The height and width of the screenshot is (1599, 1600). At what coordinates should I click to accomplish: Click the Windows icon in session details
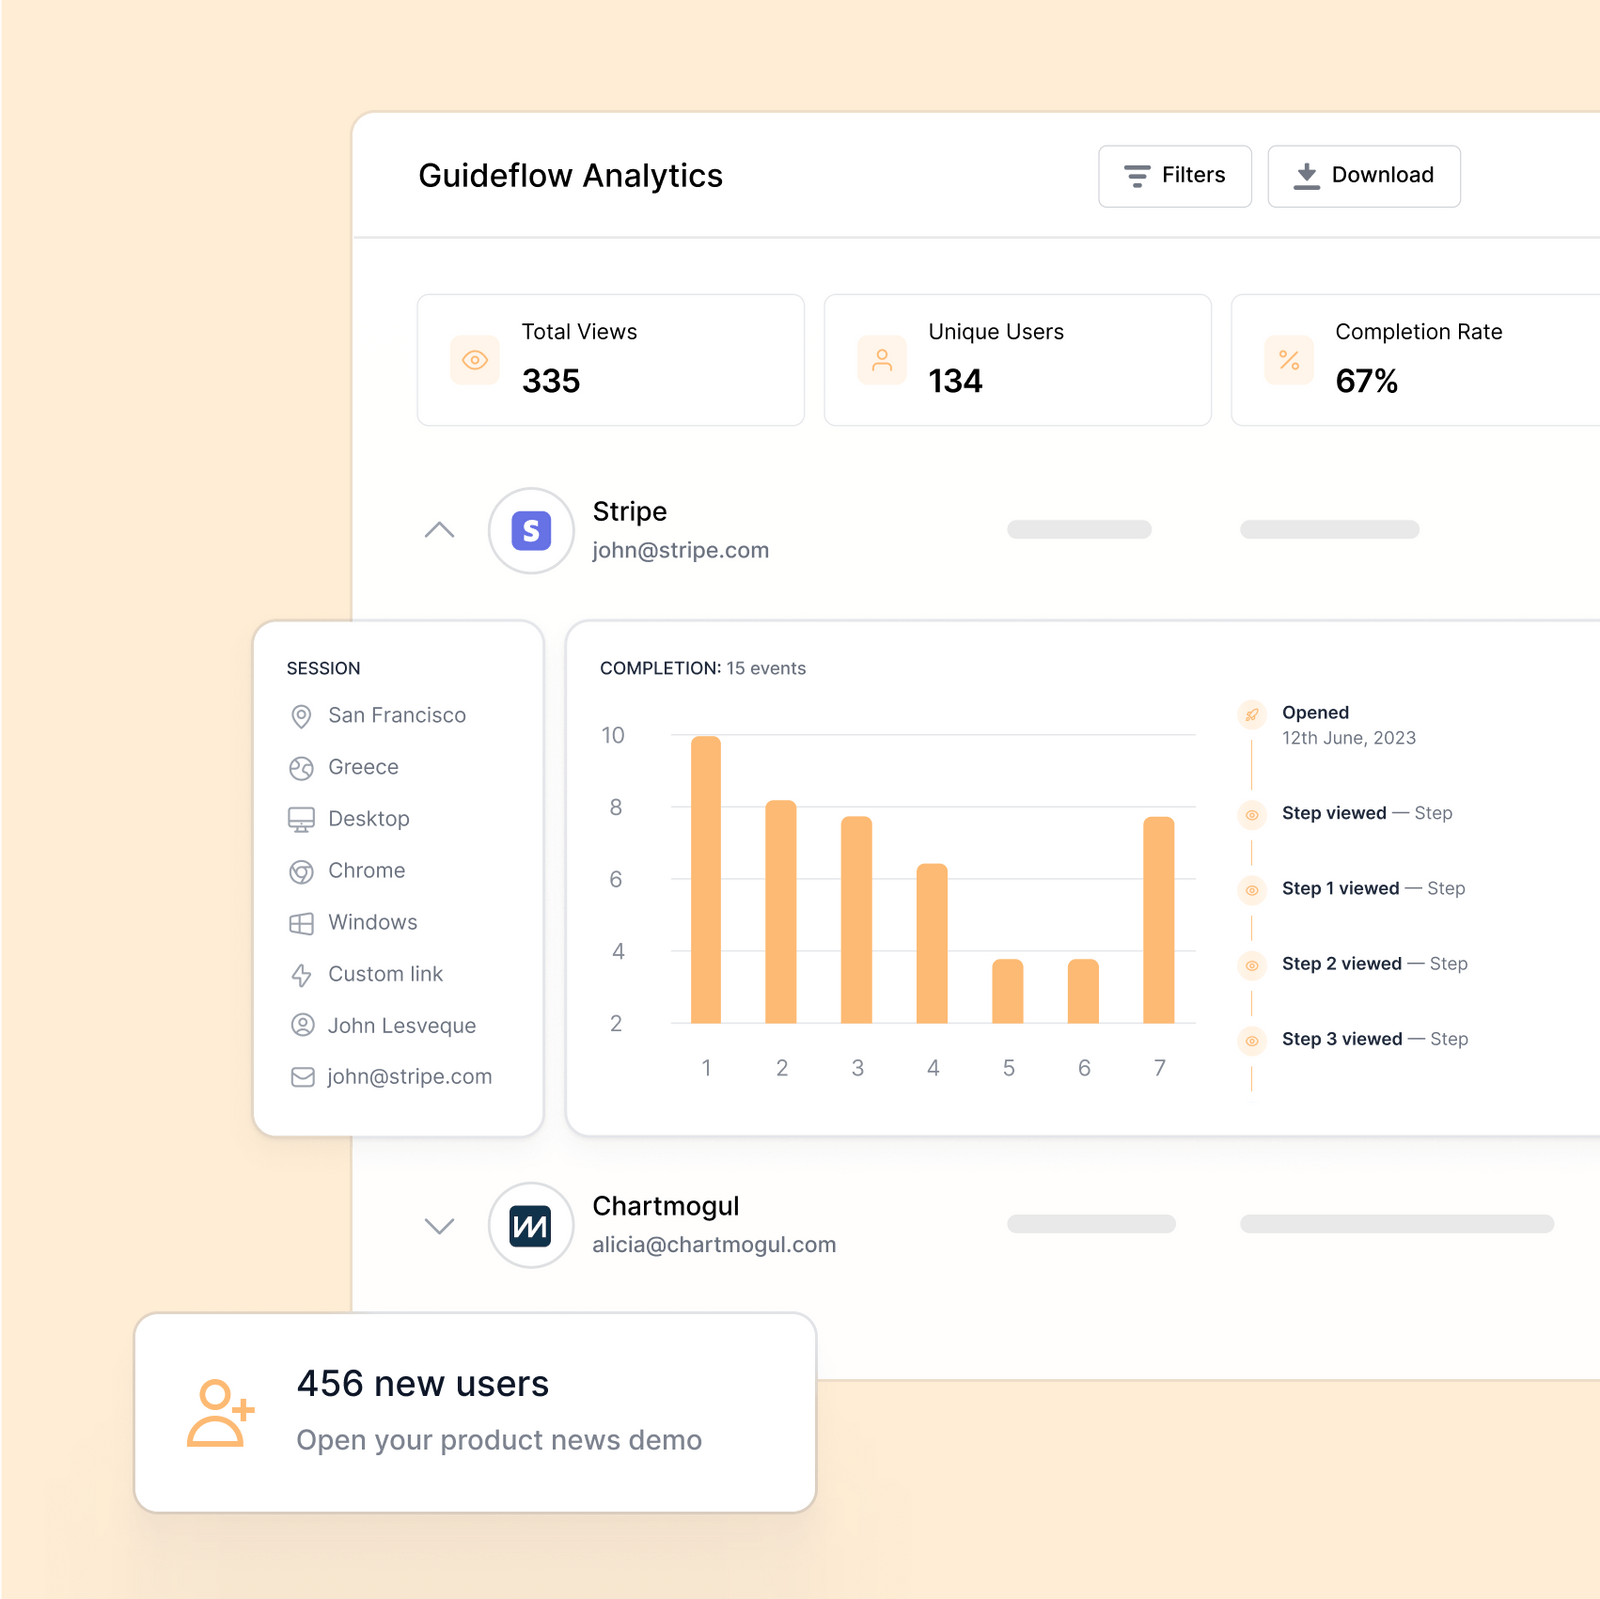301,922
